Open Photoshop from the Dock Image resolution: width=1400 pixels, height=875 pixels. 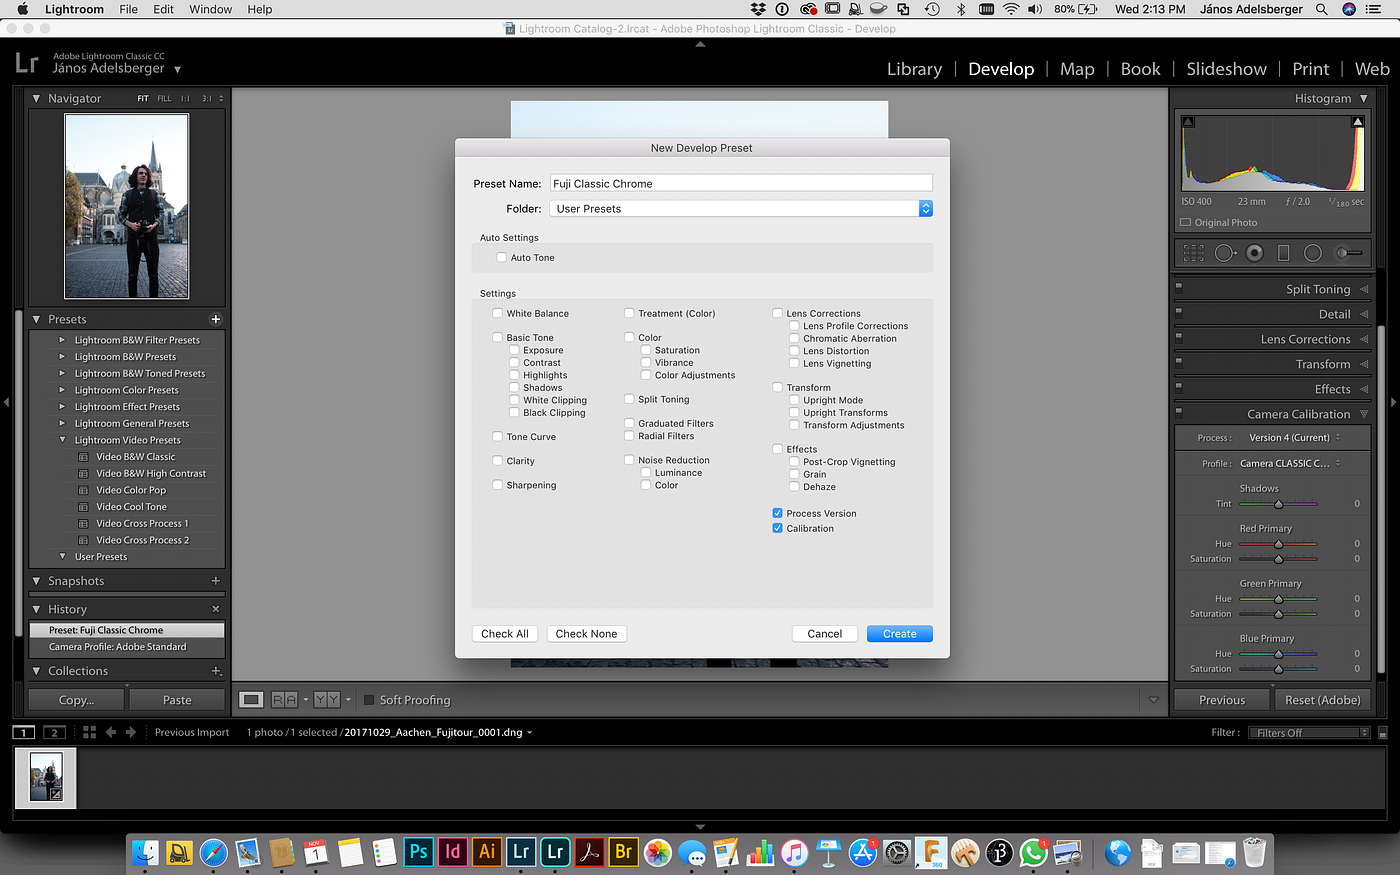pos(418,852)
